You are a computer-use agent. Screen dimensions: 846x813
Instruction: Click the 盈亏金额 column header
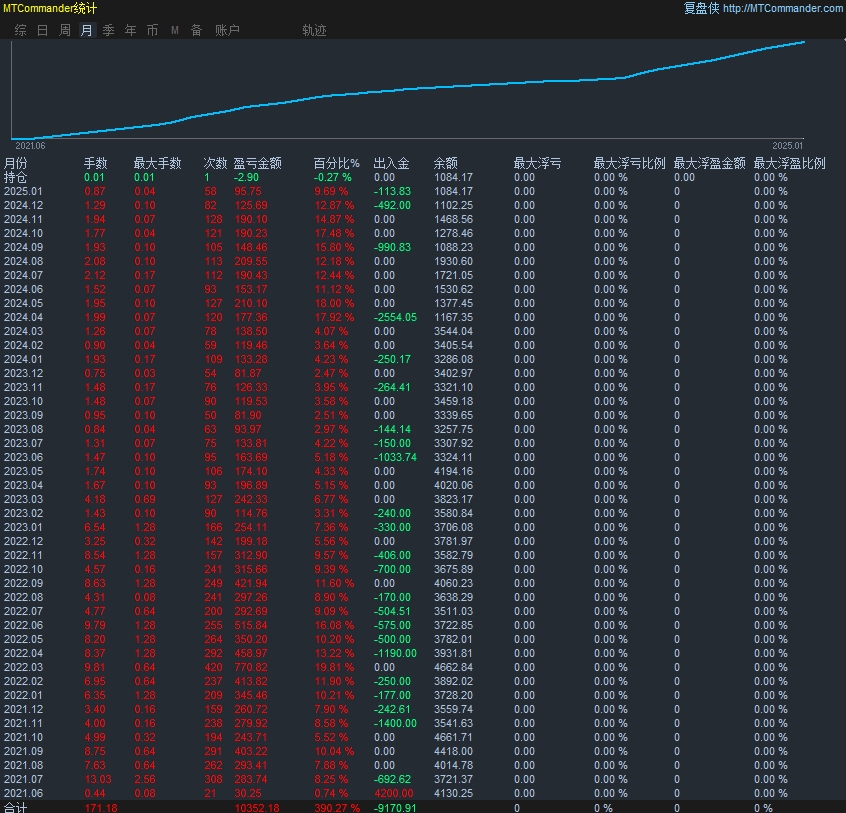257,163
